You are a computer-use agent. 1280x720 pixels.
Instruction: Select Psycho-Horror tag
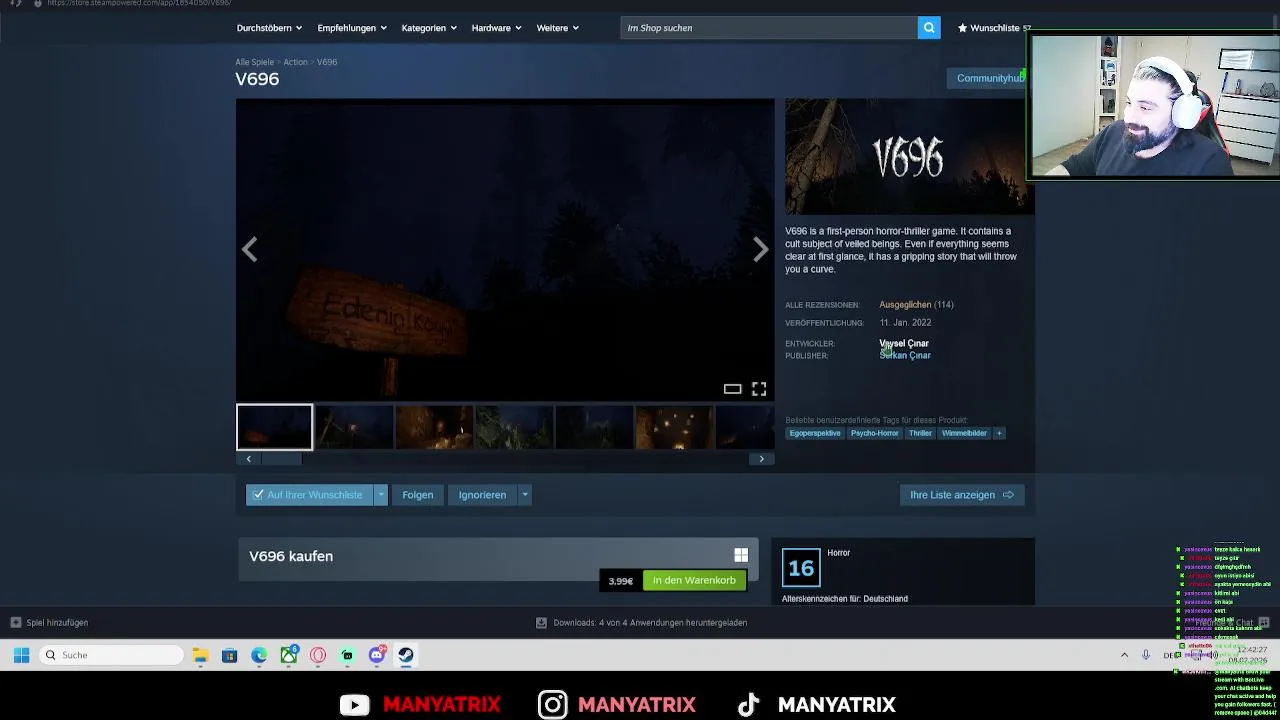(x=875, y=433)
